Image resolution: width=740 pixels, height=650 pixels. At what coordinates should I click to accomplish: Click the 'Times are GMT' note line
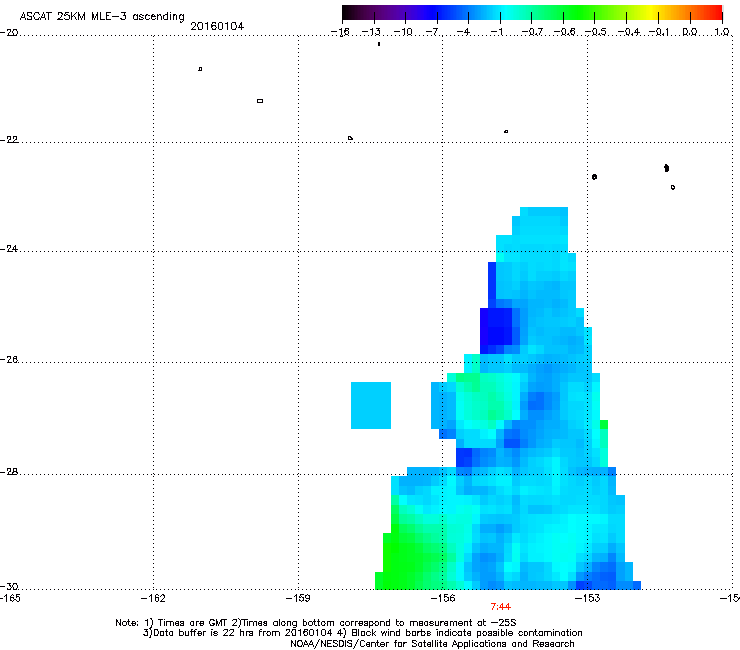point(316,623)
